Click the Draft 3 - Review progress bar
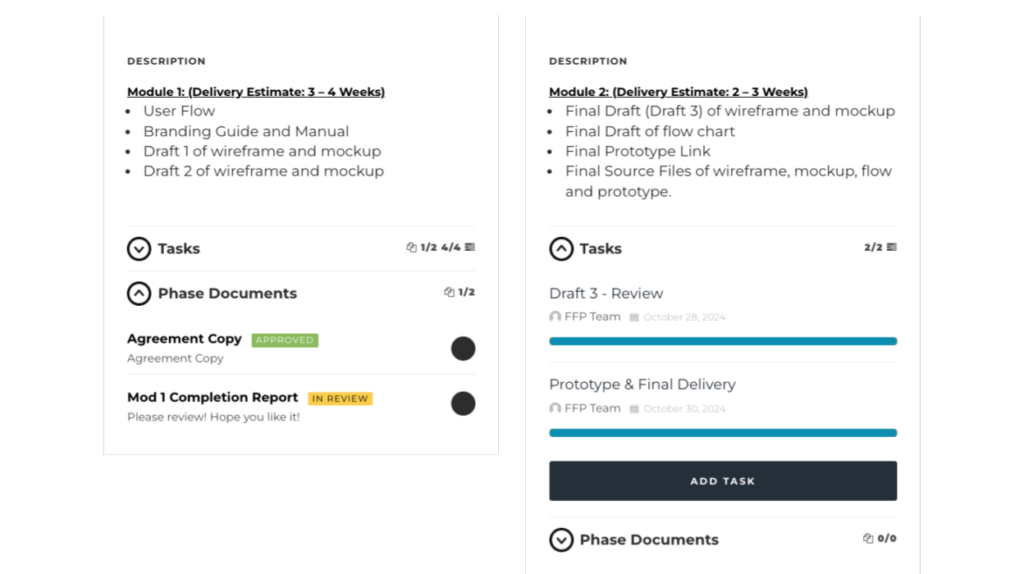Image resolution: width=1024 pixels, height=574 pixels. pyautogui.click(x=723, y=342)
